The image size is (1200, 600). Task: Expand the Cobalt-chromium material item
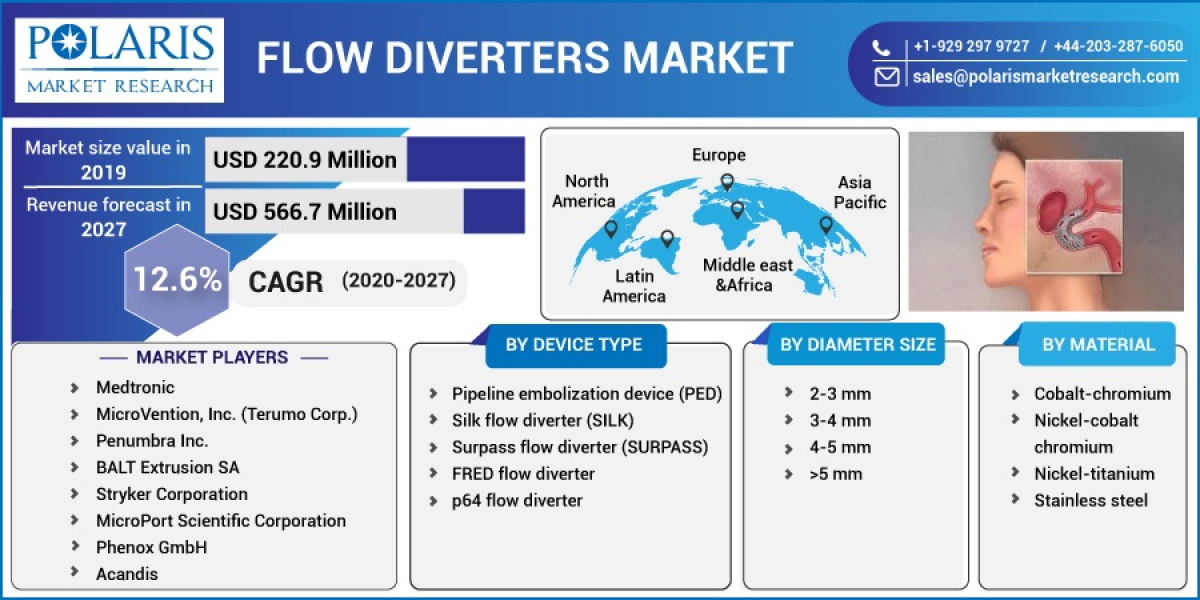(1103, 393)
